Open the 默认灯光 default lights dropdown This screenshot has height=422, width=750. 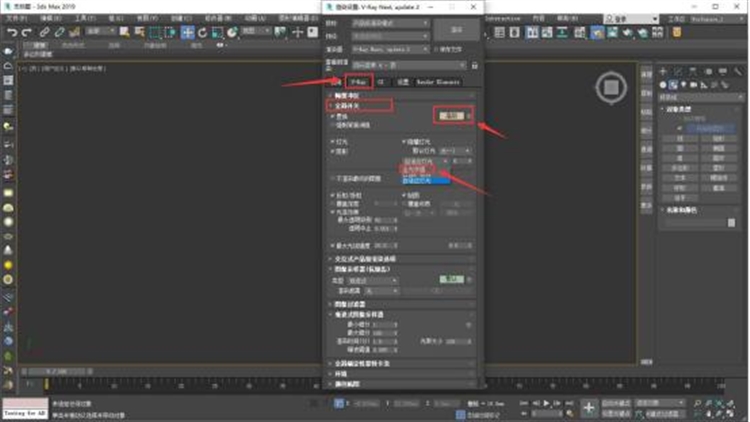[455, 151]
